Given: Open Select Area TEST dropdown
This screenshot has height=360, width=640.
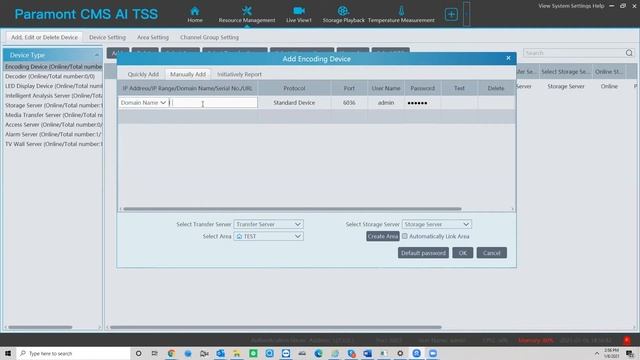Looking at the screenshot, I should (268, 236).
